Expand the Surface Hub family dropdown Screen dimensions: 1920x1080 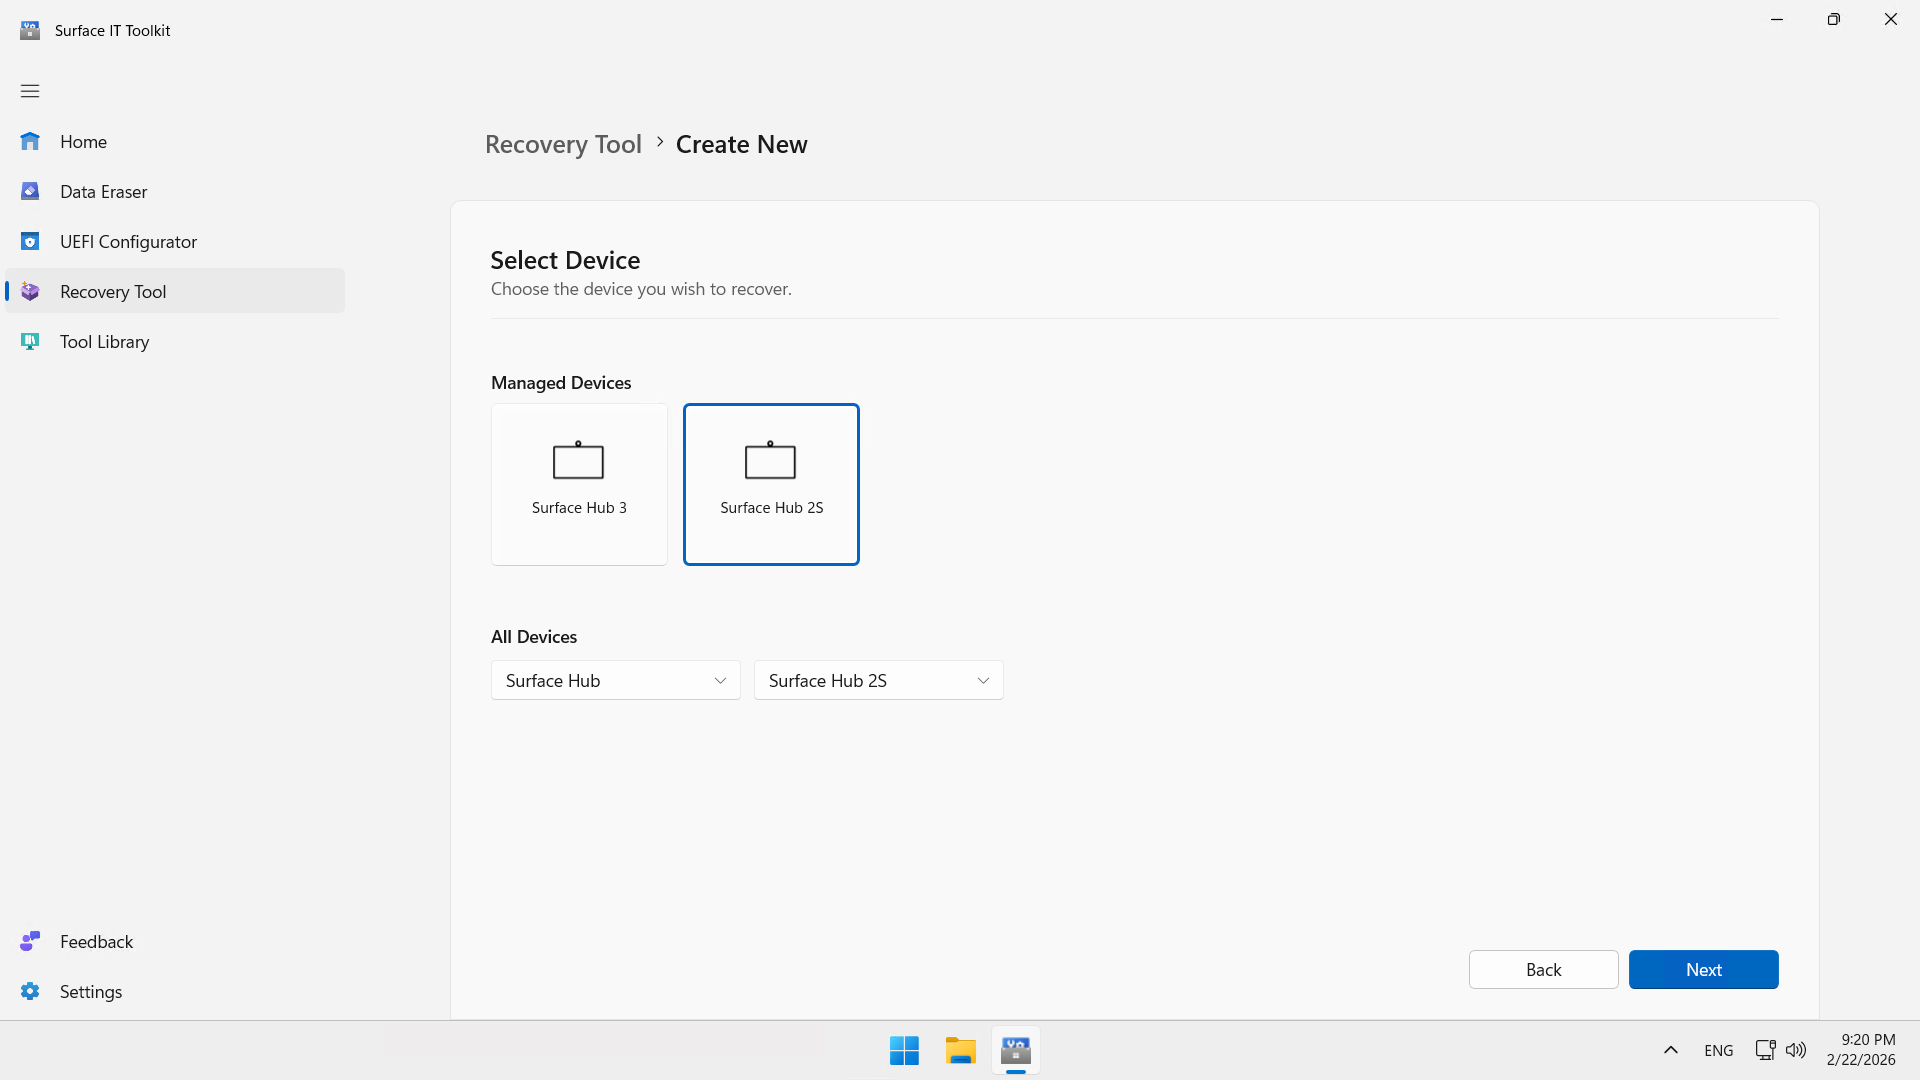click(615, 681)
